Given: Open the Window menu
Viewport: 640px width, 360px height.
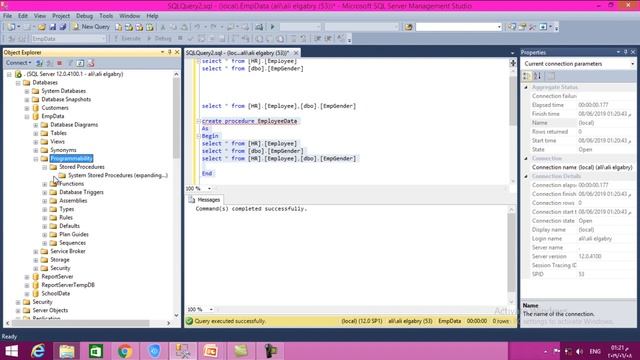Looking at the screenshot, I should (129, 16).
